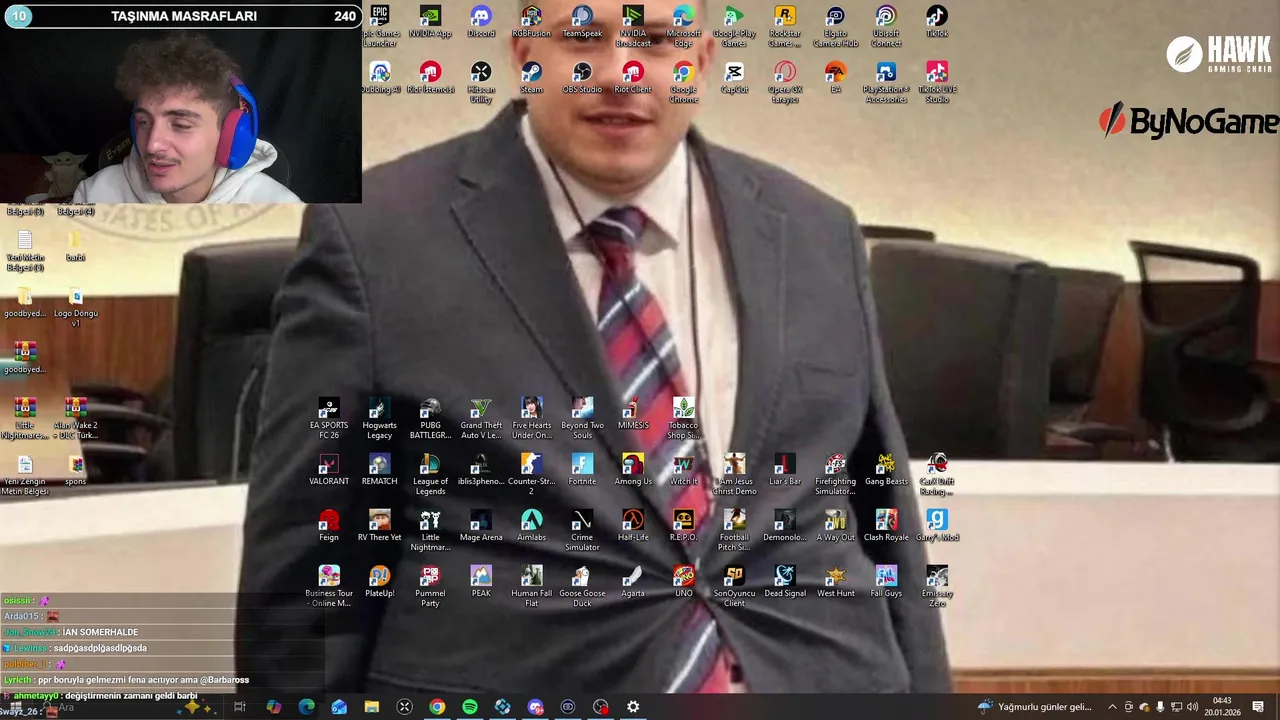The height and width of the screenshot is (720, 1280).
Task: Select UNO game shortcut
Action: 683,582
